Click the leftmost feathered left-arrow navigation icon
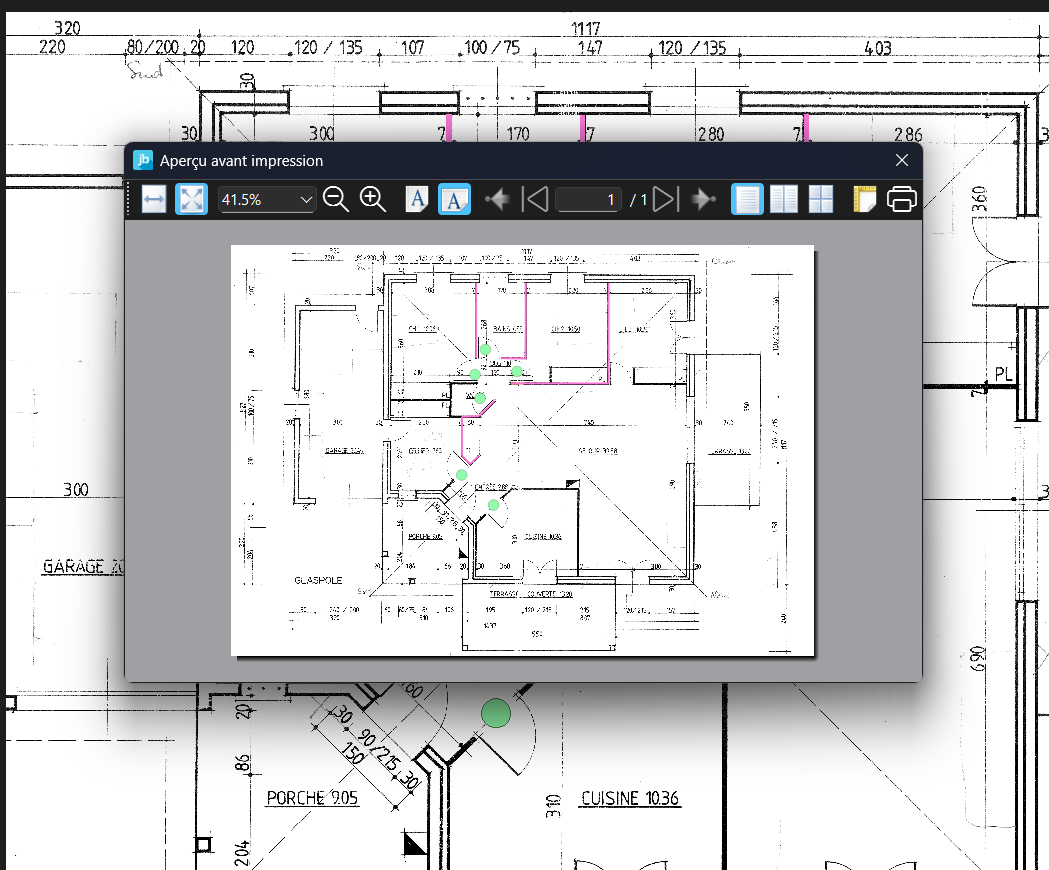Viewport: 1049px width, 870px height. pos(497,199)
